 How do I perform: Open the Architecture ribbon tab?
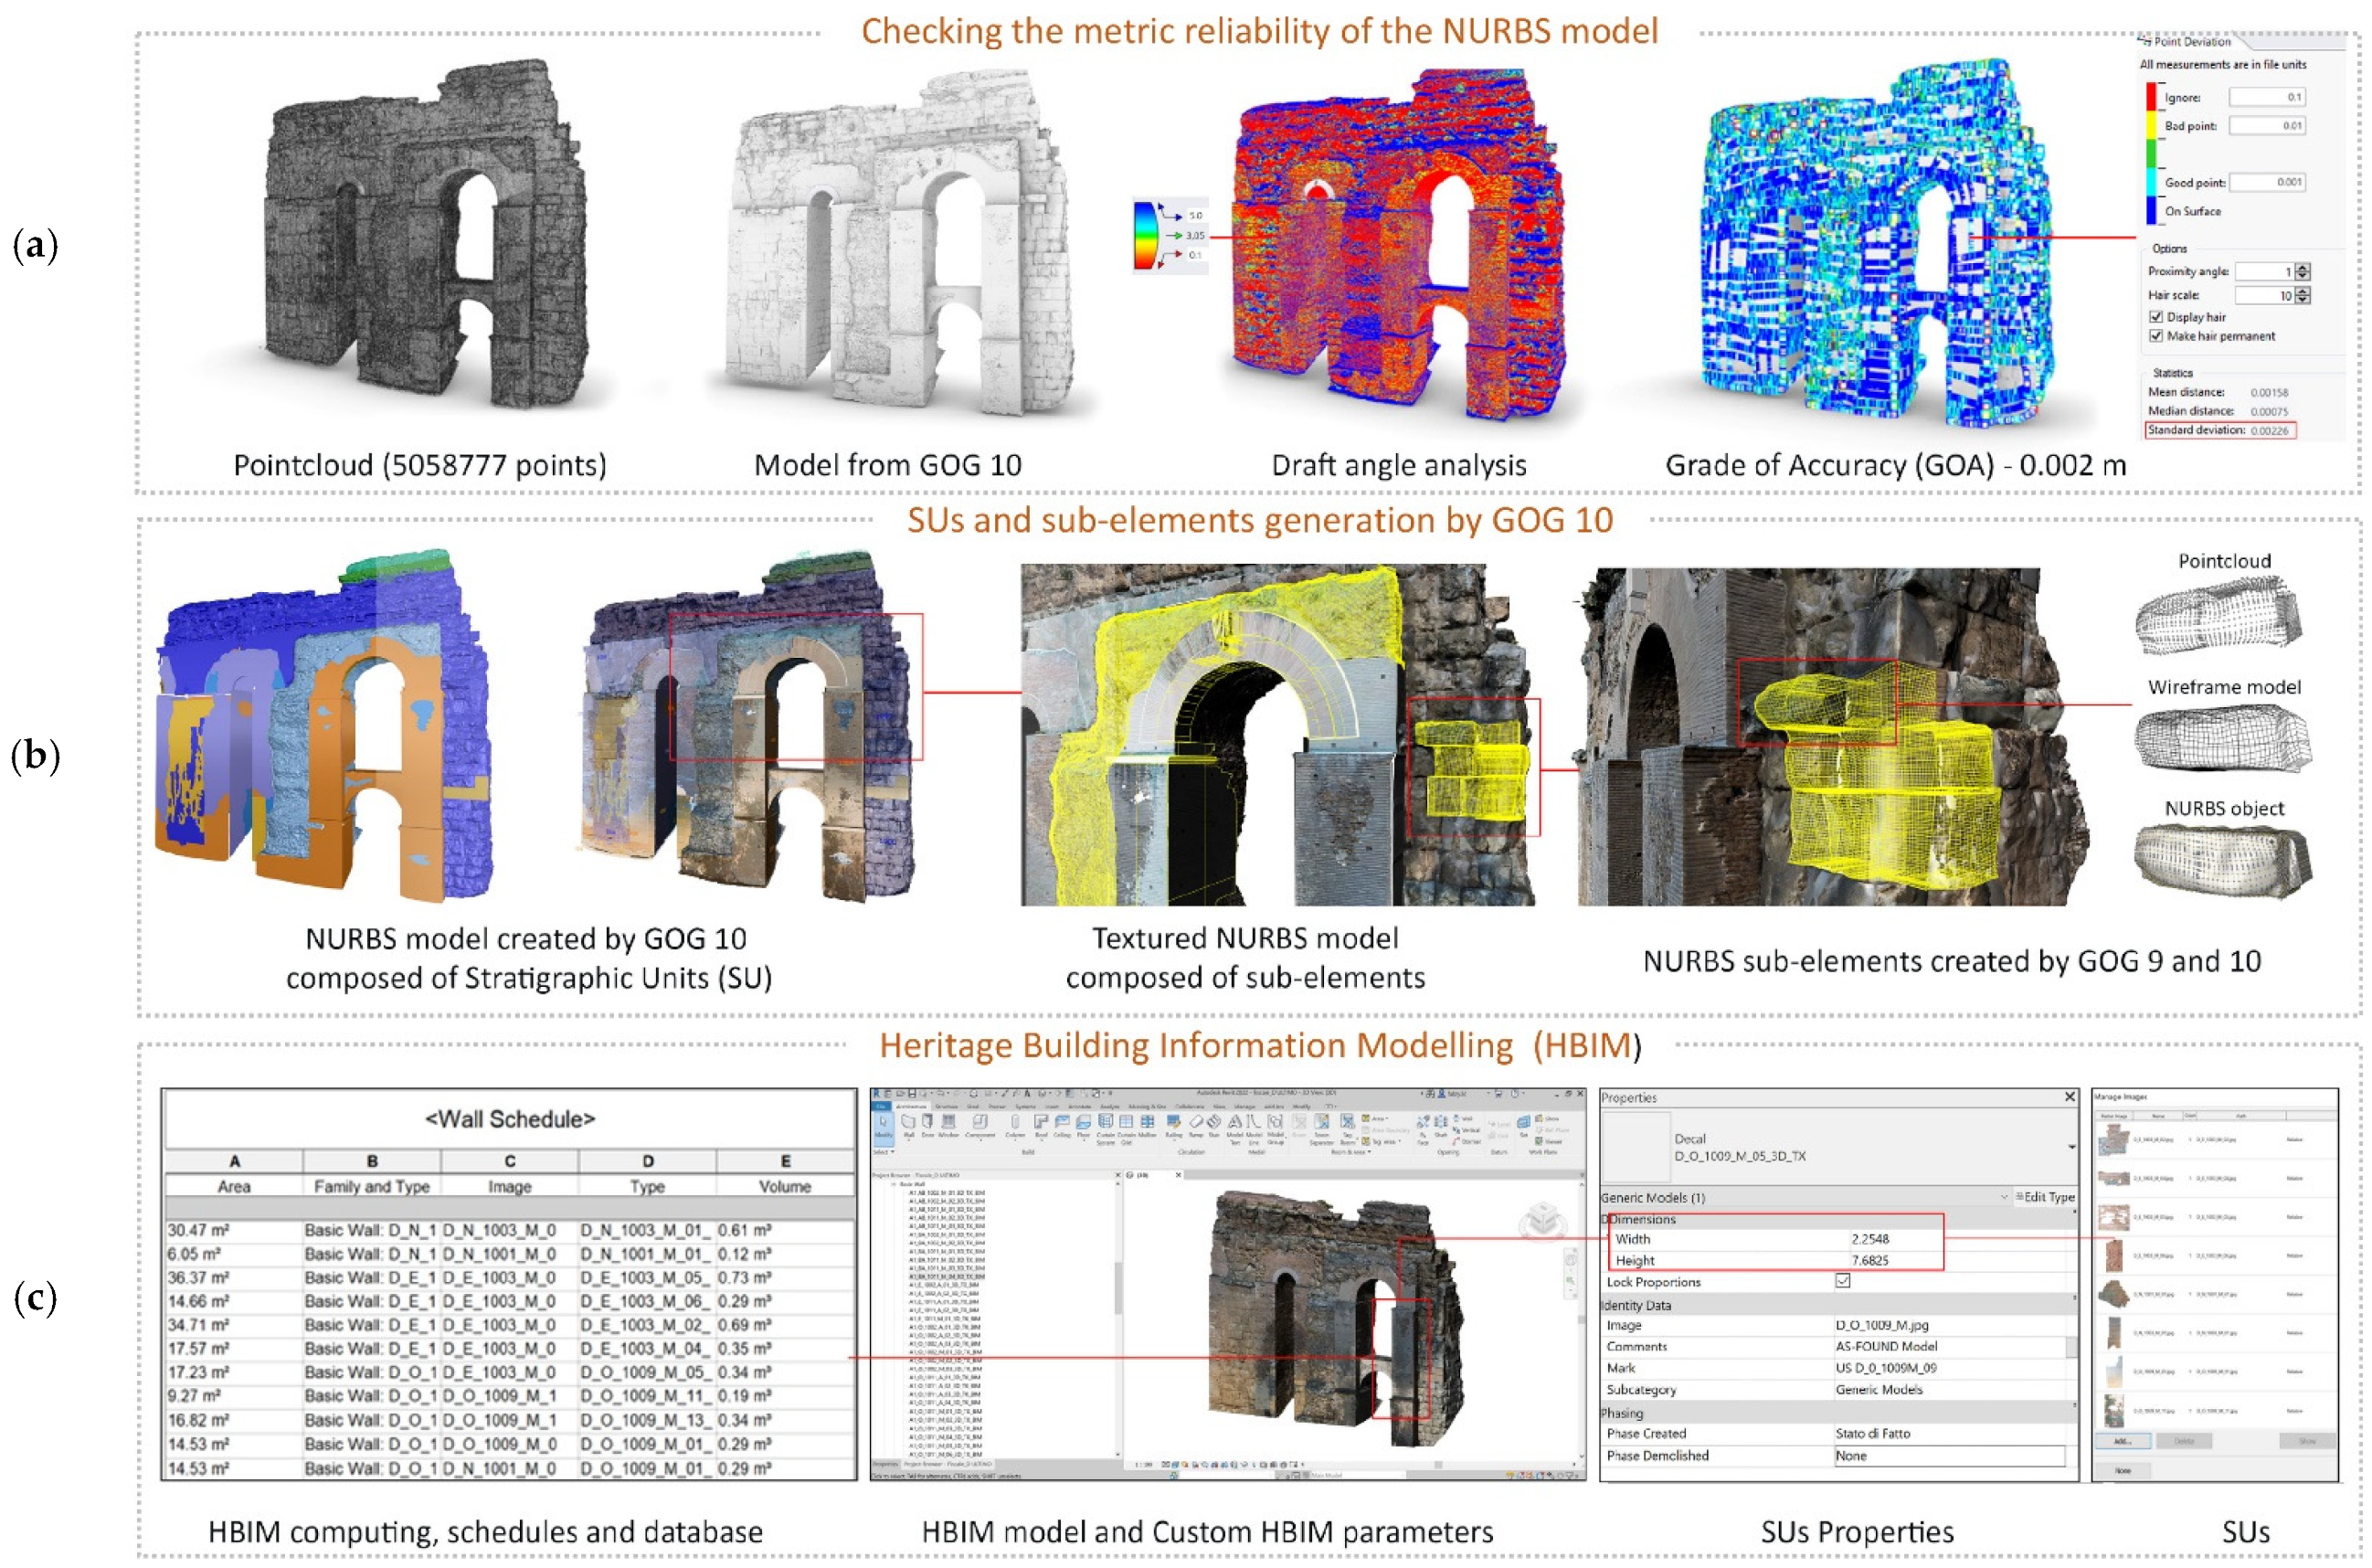tap(911, 1107)
